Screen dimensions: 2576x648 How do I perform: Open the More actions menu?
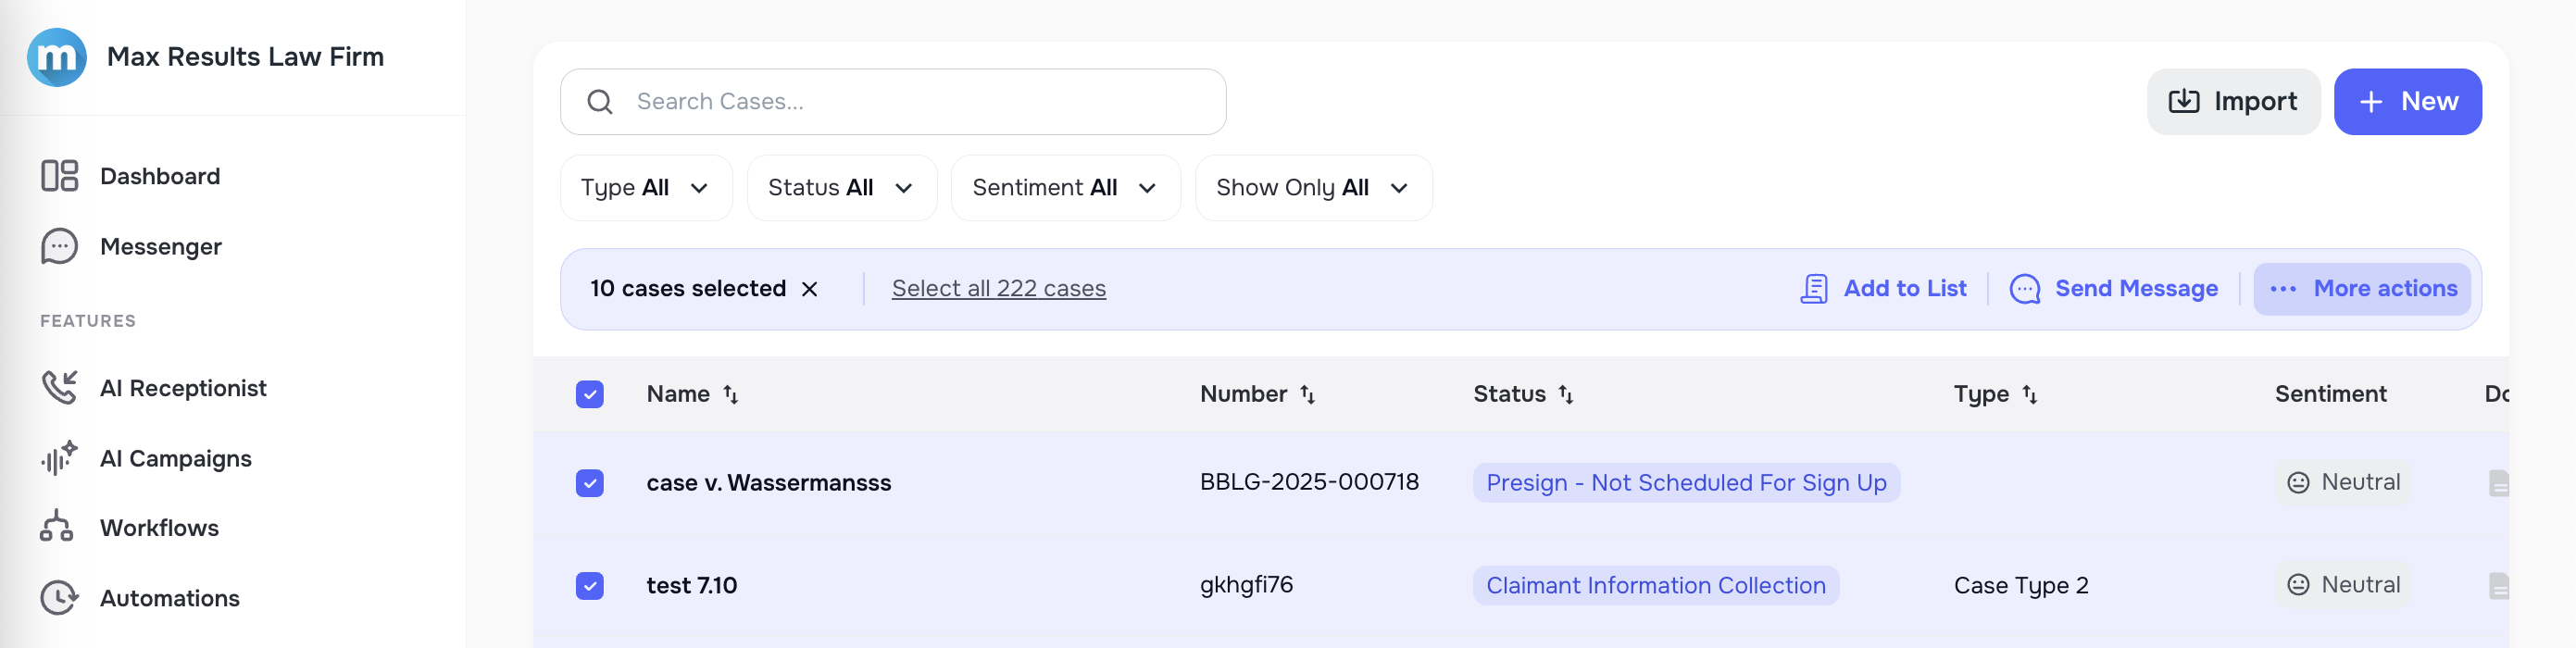pos(2362,288)
